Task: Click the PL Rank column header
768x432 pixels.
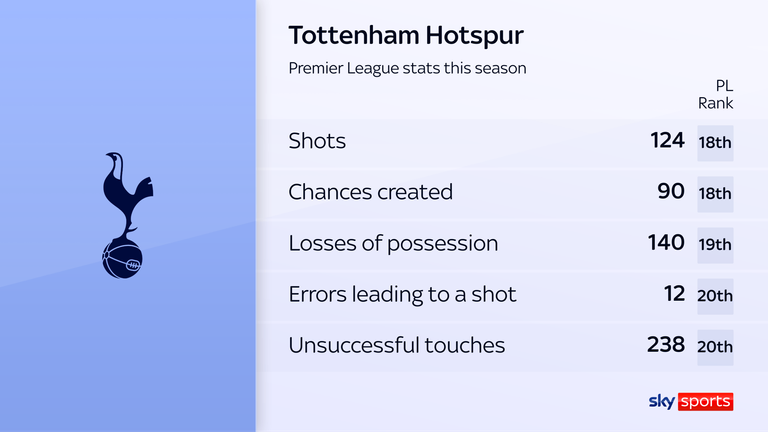Action: pyautogui.click(x=715, y=94)
